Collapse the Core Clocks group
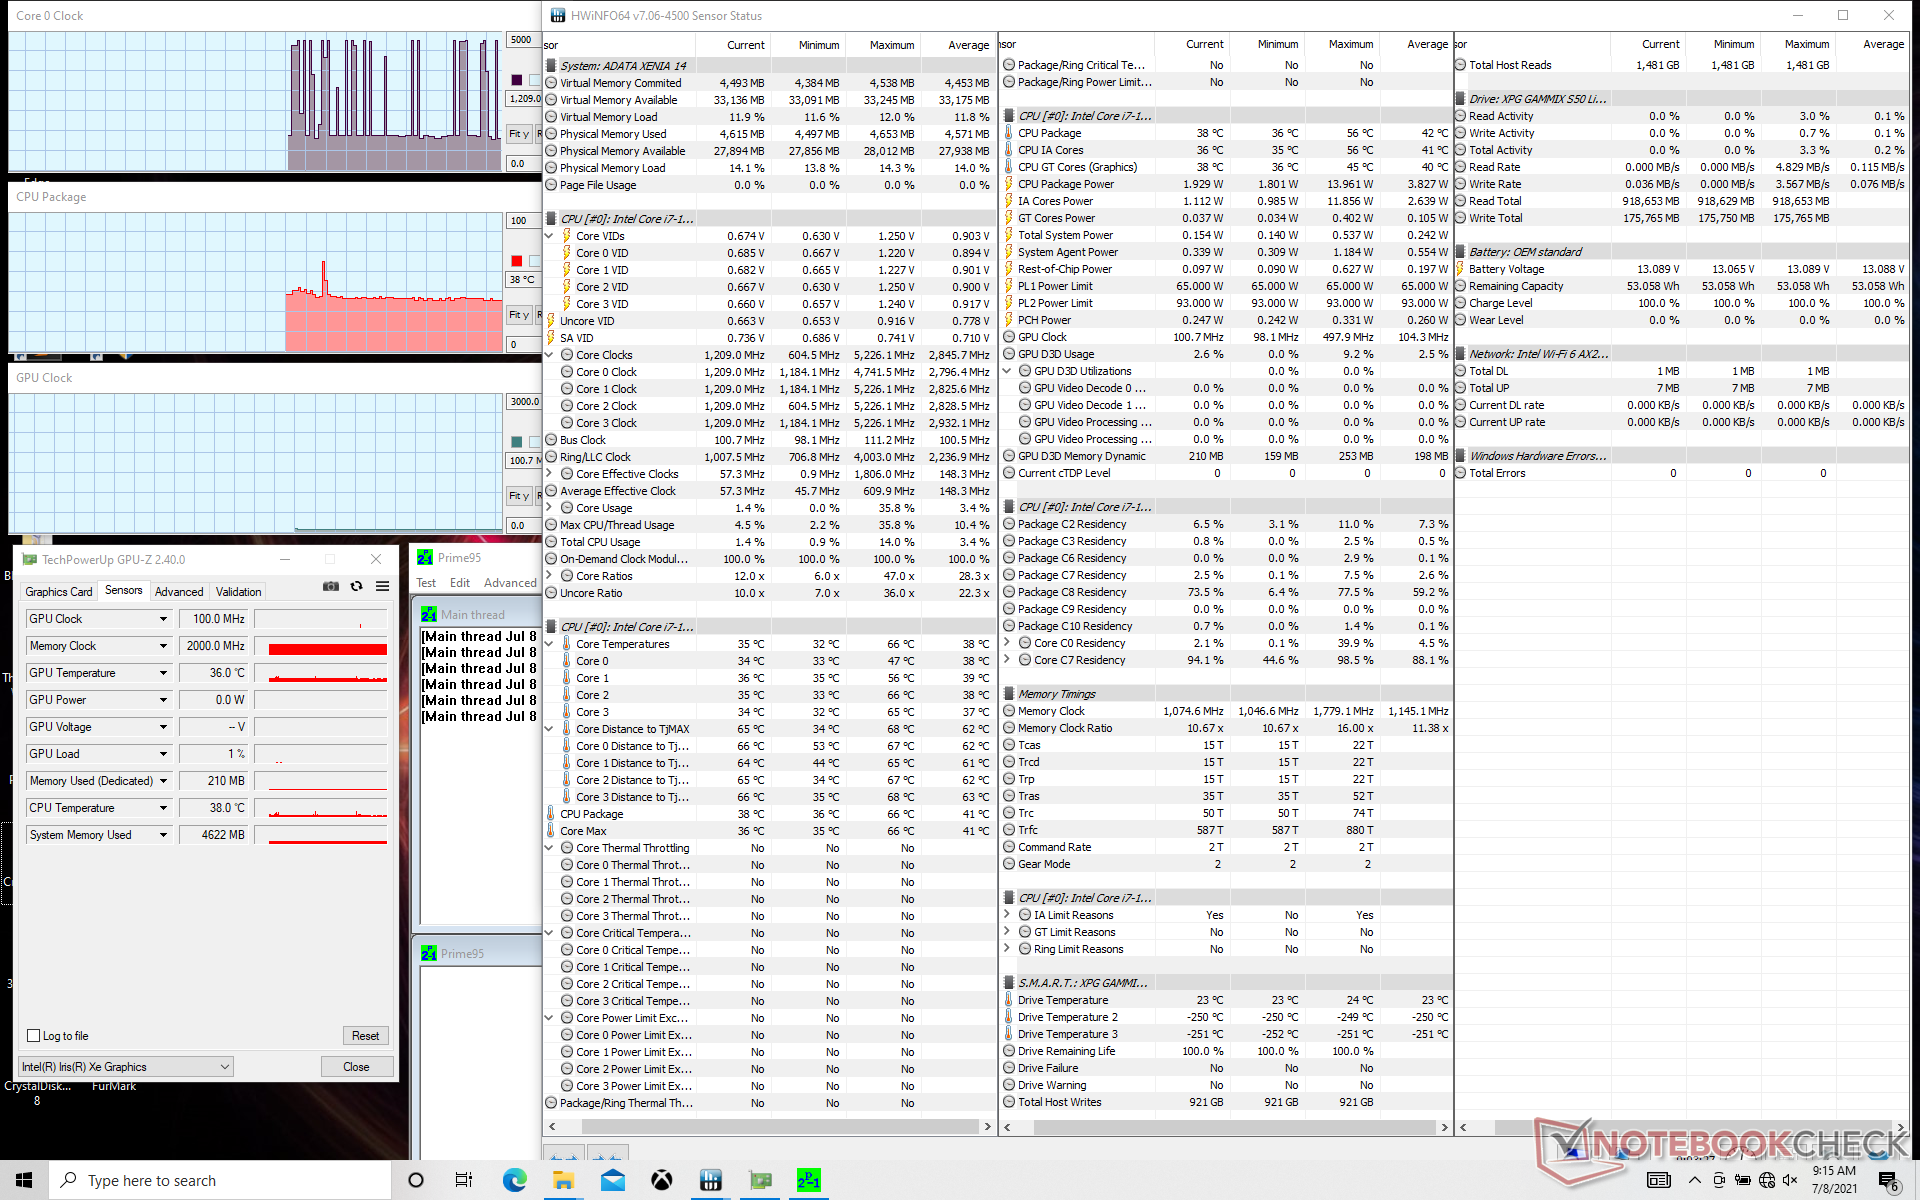The image size is (1920, 1200). point(549,355)
